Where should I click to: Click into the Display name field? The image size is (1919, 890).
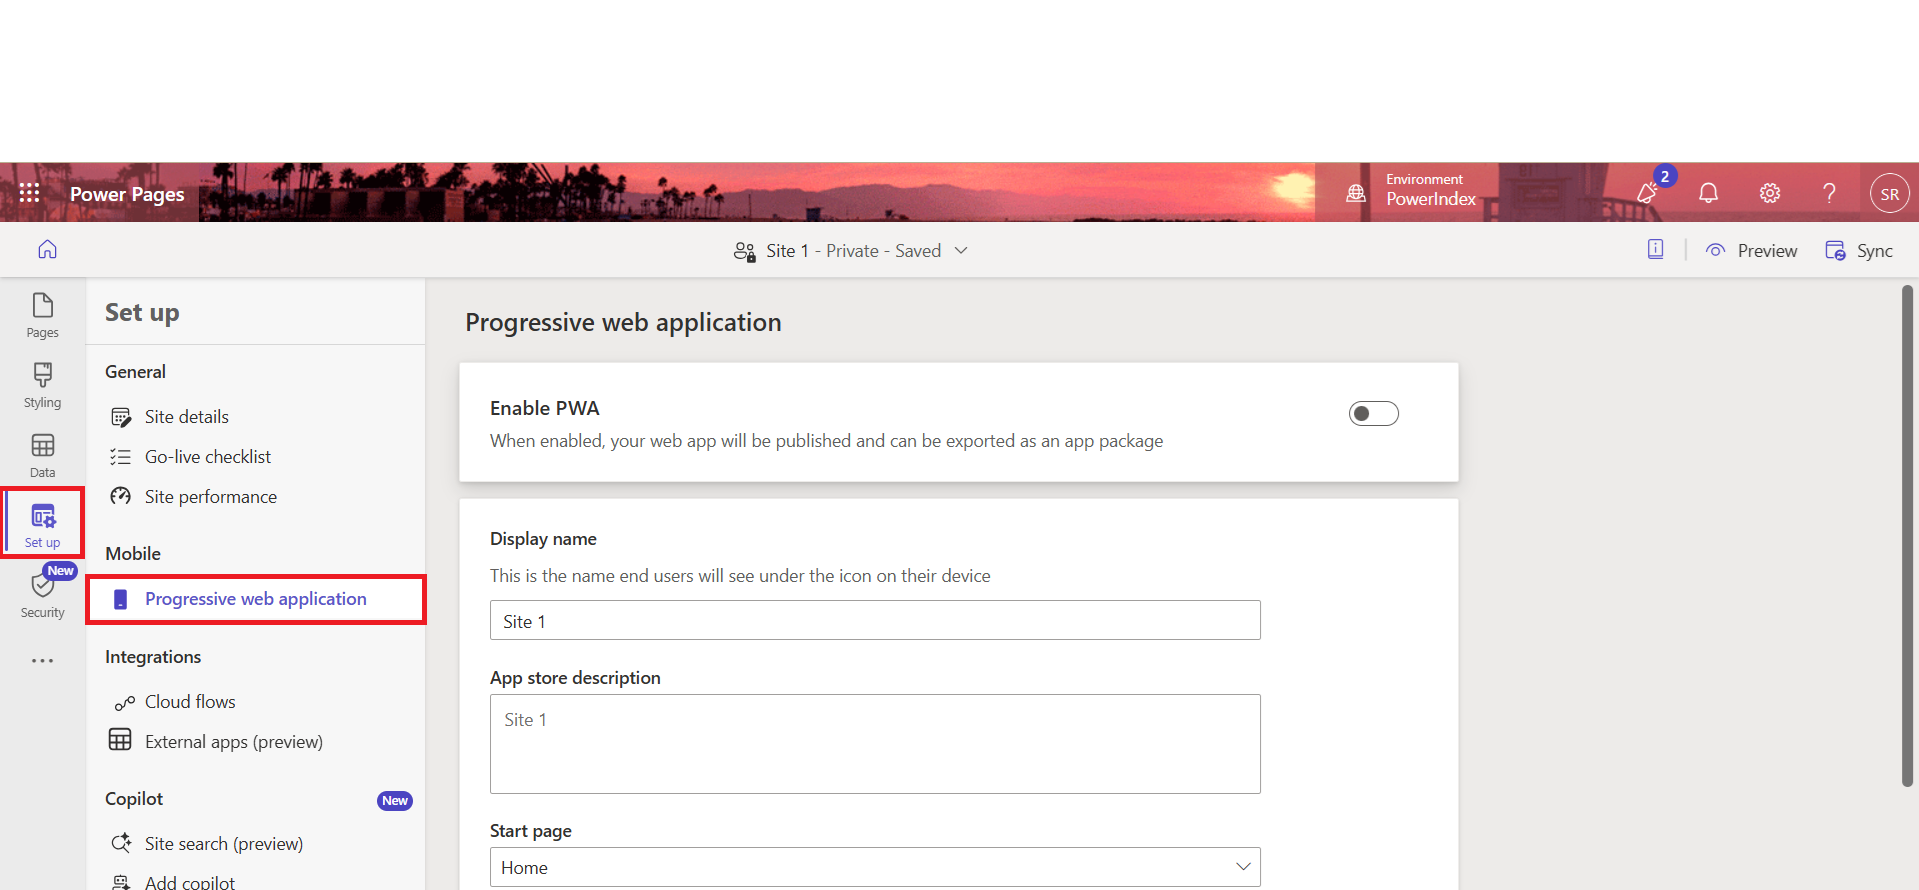pyautogui.click(x=874, y=621)
